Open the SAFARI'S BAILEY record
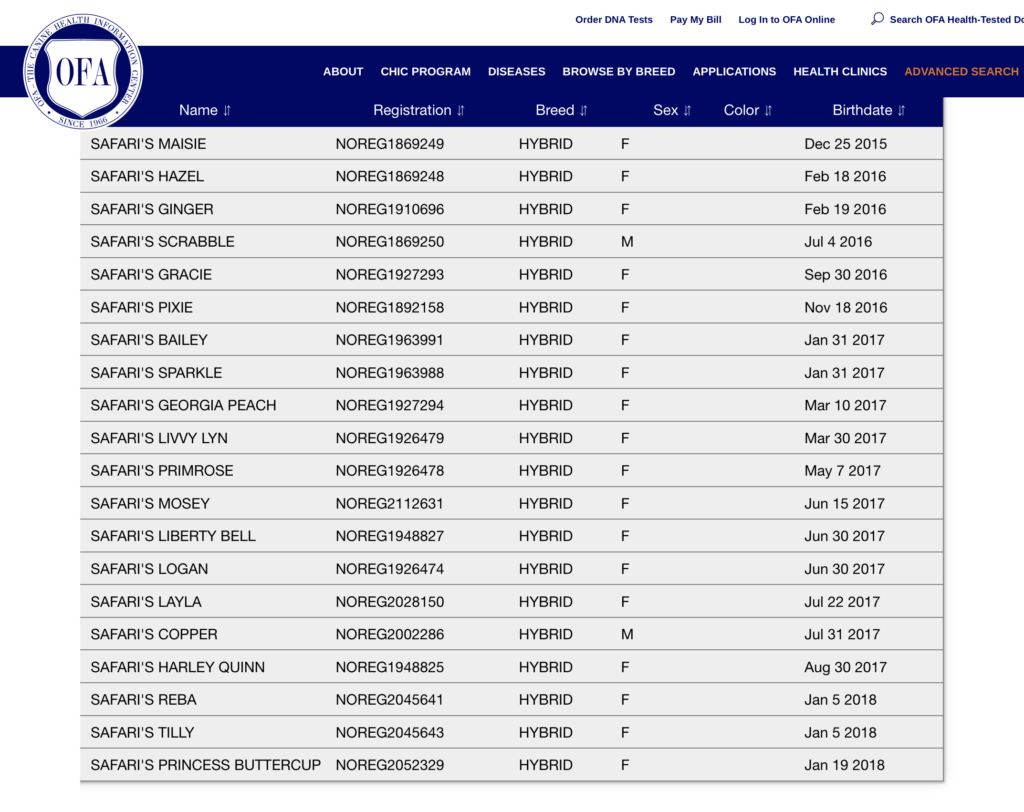 [x=149, y=340]
